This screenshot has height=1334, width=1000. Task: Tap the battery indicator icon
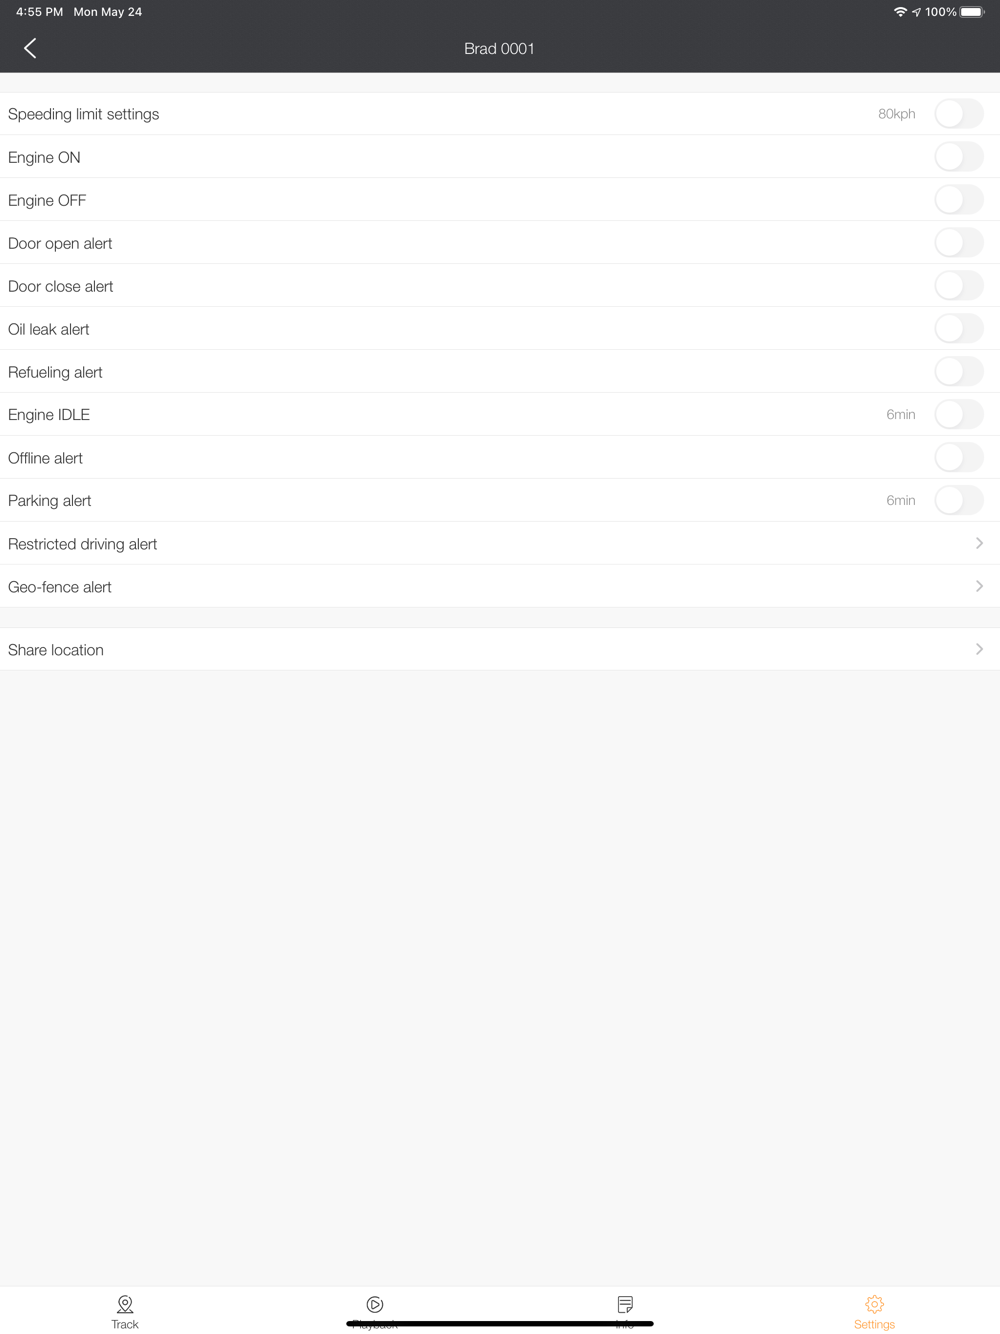pyautogui.click(x=972, y=12)
